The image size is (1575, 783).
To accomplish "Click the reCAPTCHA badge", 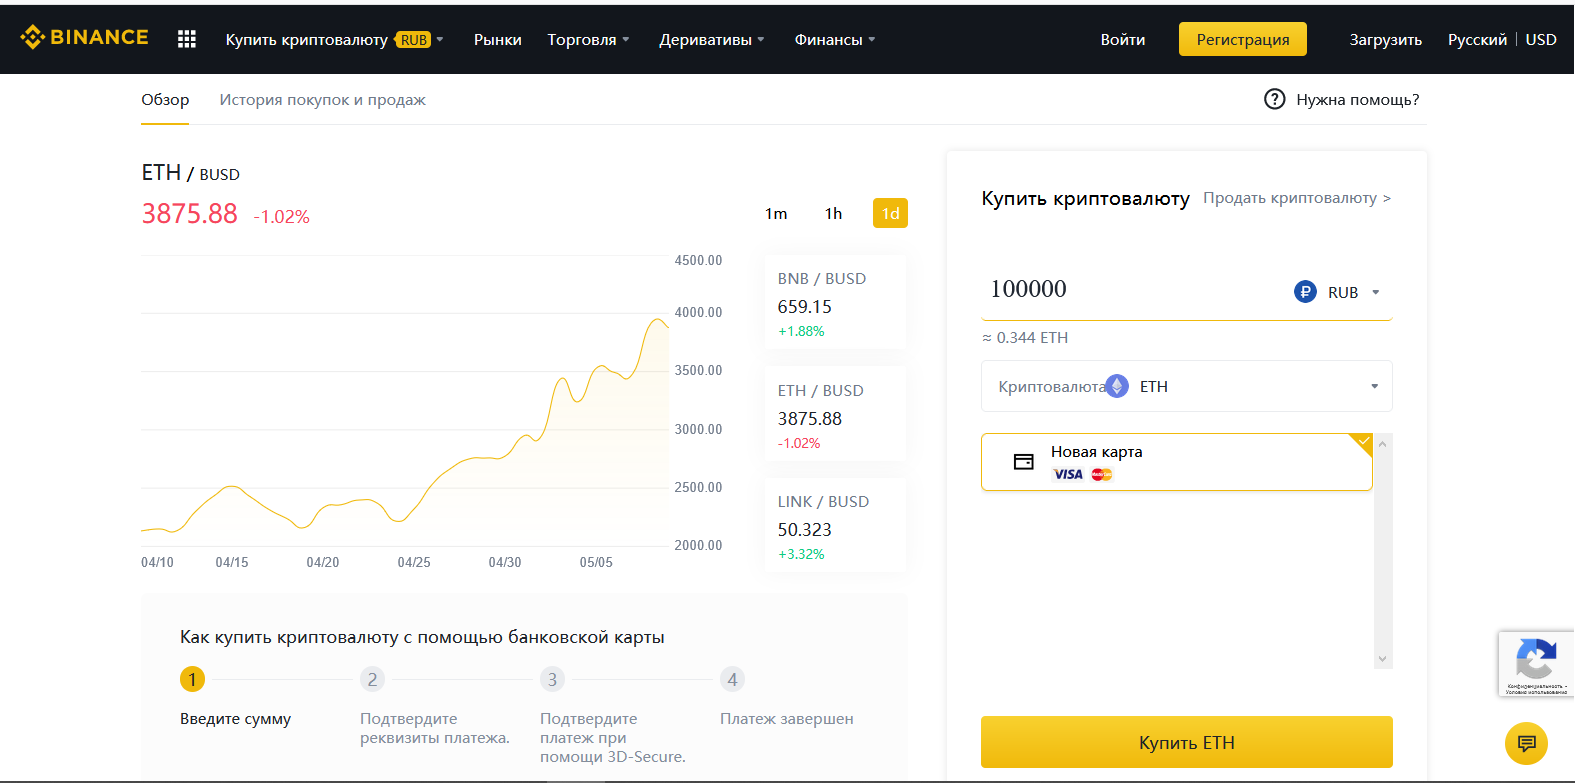I will (1536, 664).
